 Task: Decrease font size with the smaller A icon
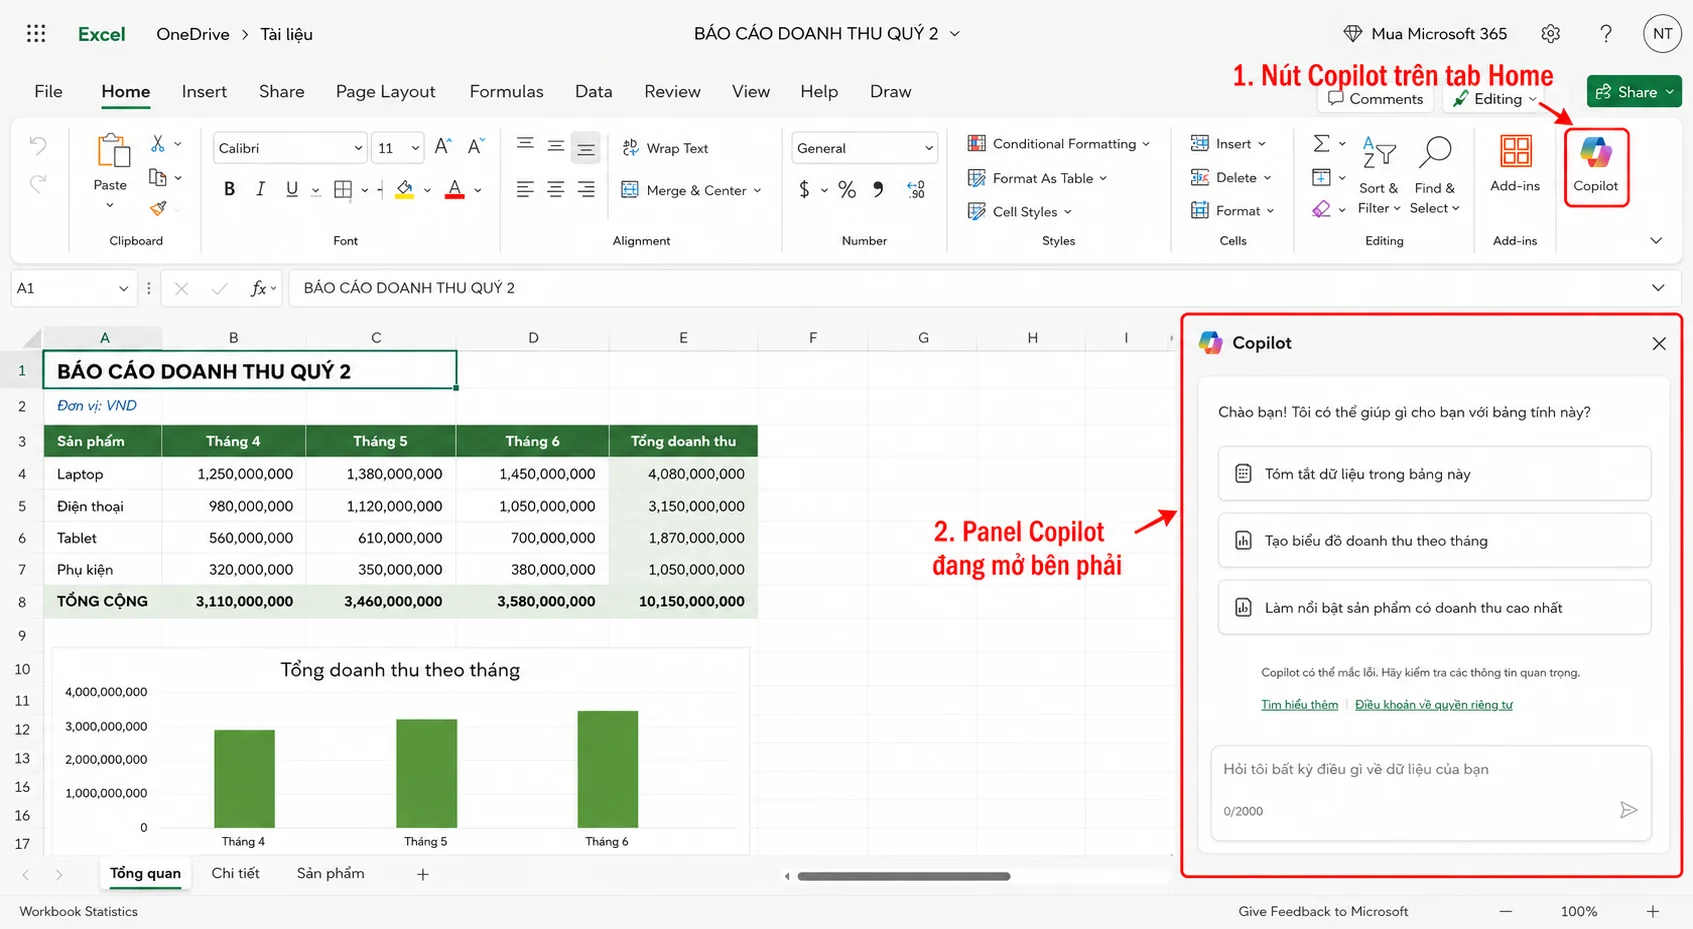476,147
